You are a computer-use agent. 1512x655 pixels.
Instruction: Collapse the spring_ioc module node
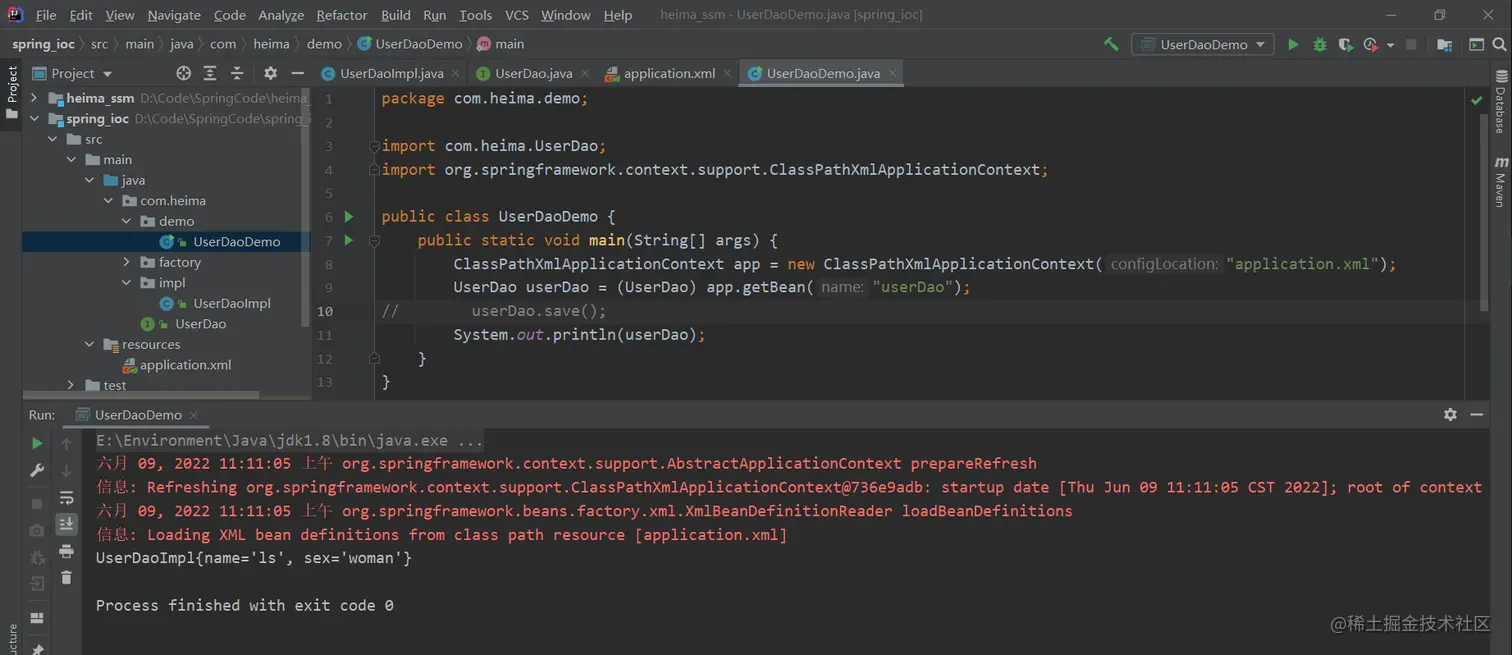35,118
